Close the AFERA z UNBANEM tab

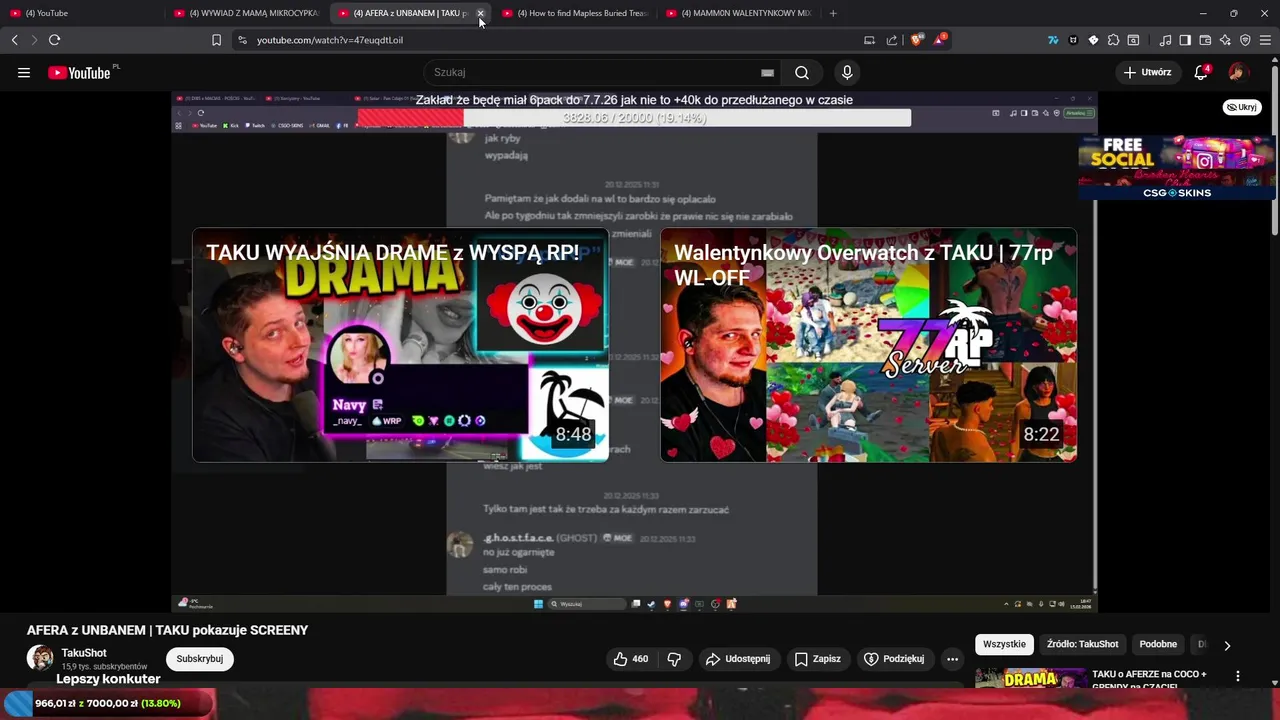pos(480,13)
